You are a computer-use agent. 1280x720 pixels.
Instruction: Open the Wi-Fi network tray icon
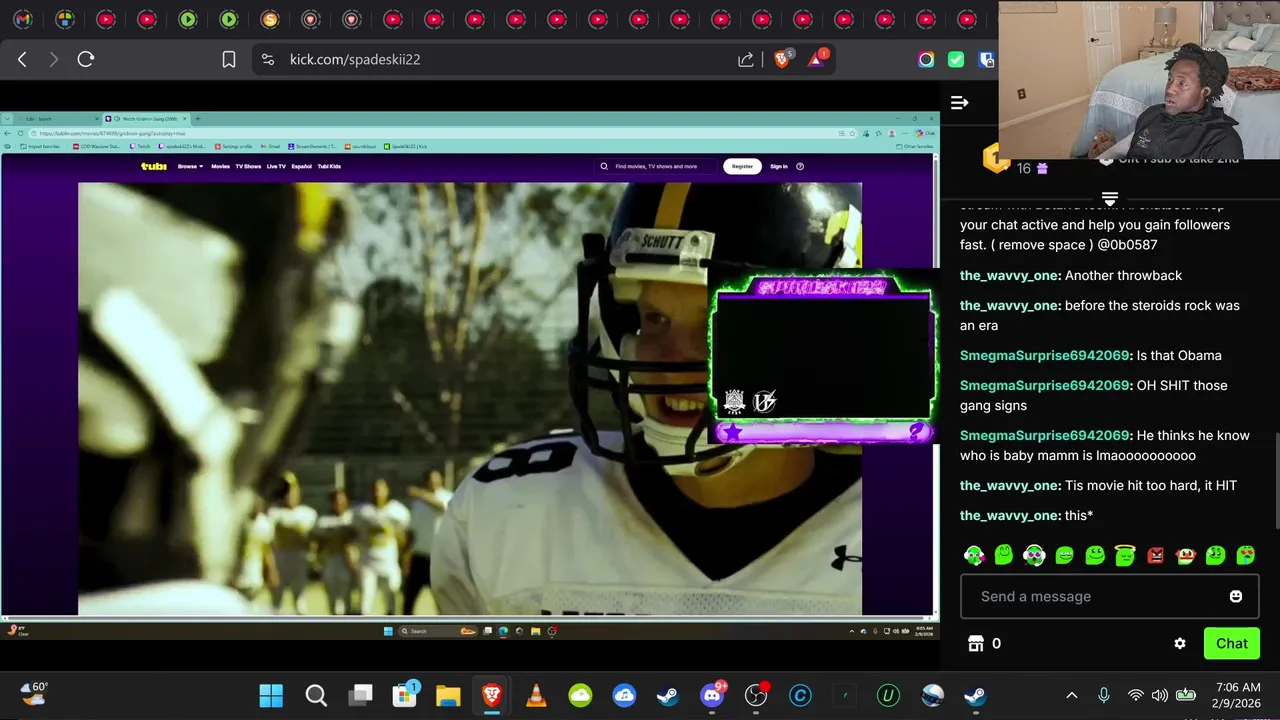(x=1135, y=695)
